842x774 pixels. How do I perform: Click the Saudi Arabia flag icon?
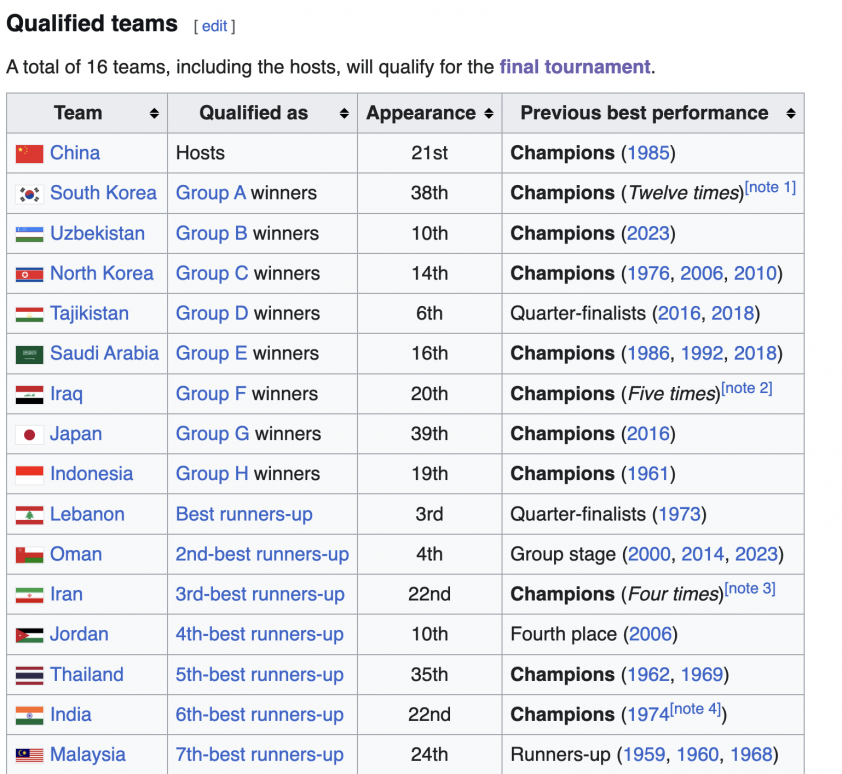tap(30, 355)
